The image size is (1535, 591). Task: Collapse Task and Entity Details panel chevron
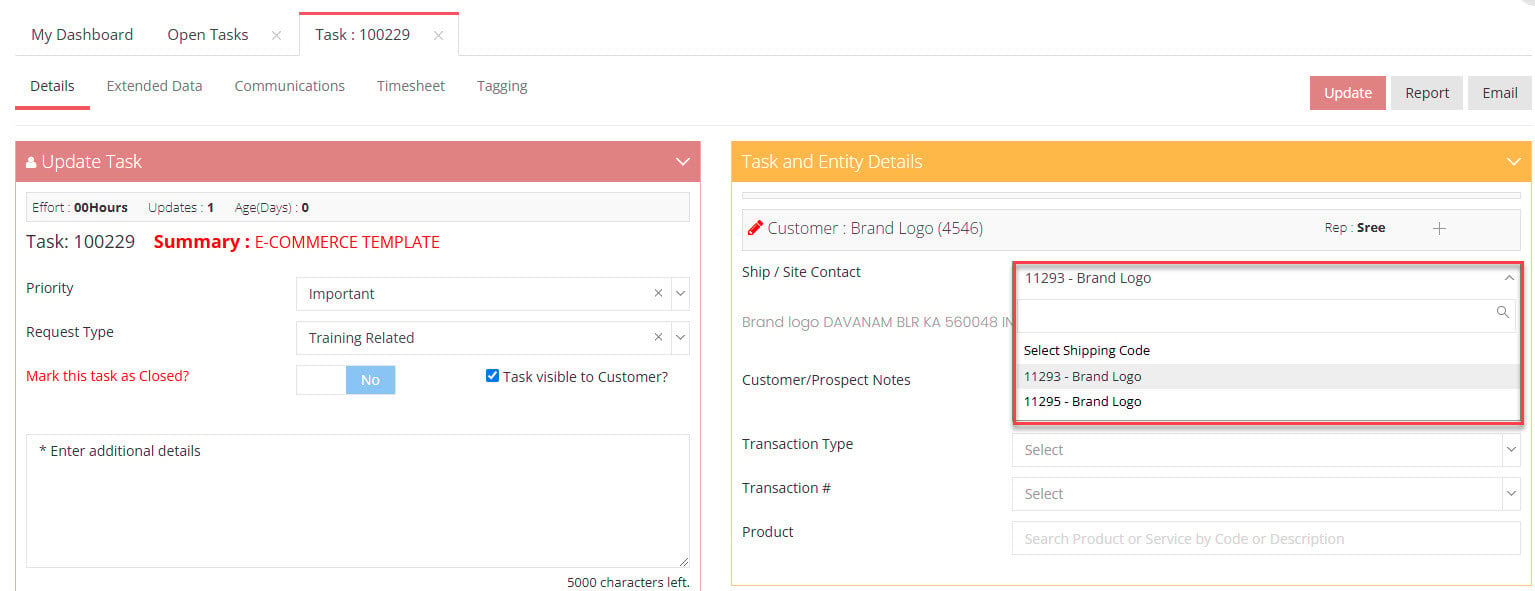click(x=1515, y=161)
